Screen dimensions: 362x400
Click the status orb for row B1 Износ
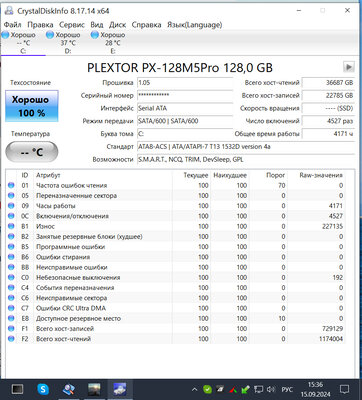[11, 226]
